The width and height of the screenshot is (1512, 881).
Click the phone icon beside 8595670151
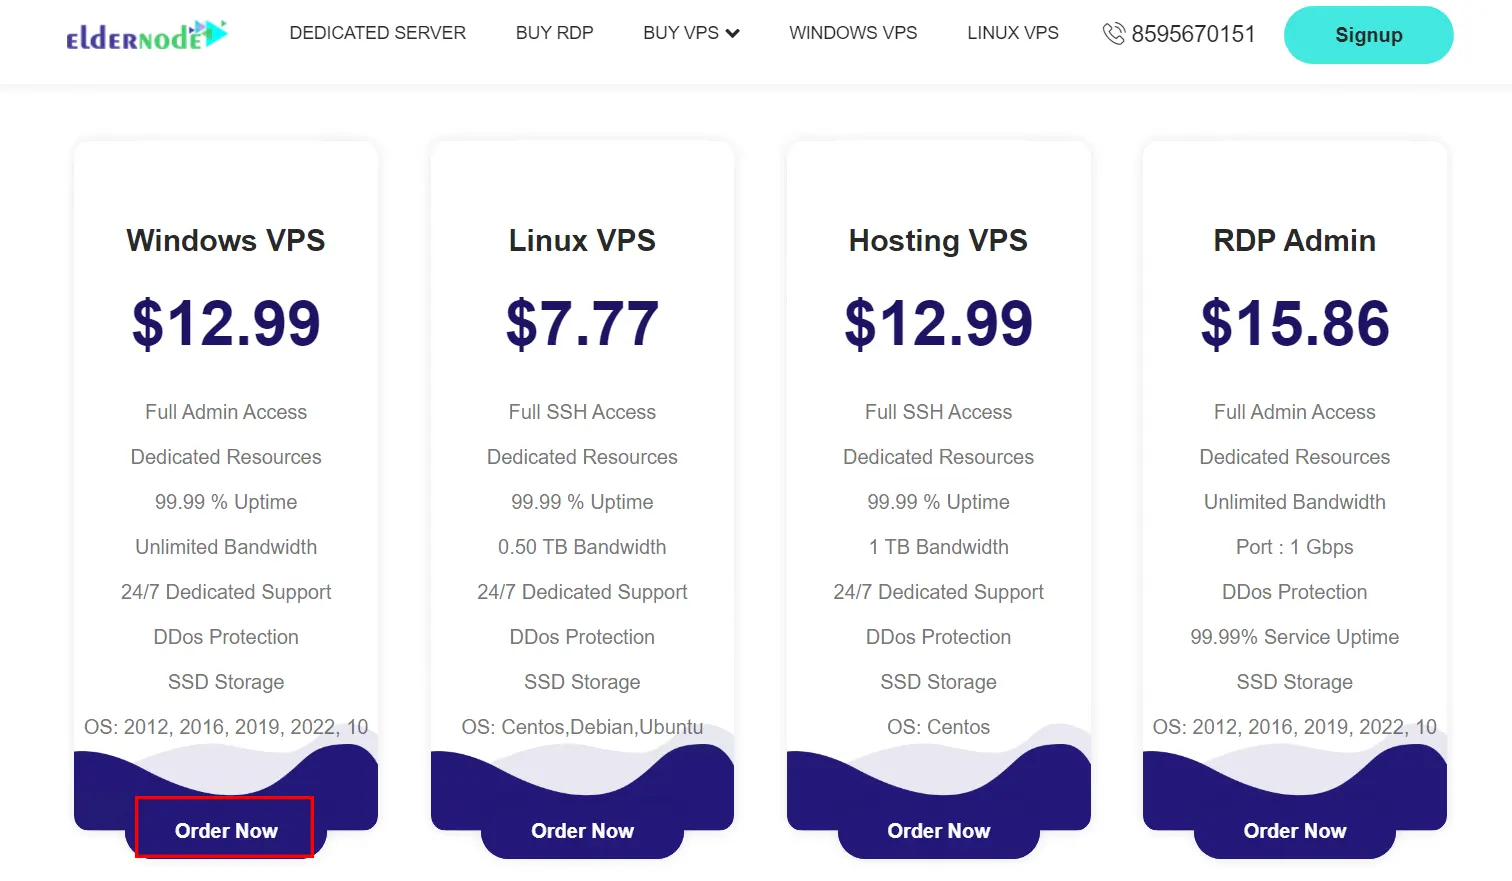click(1113, 33)
